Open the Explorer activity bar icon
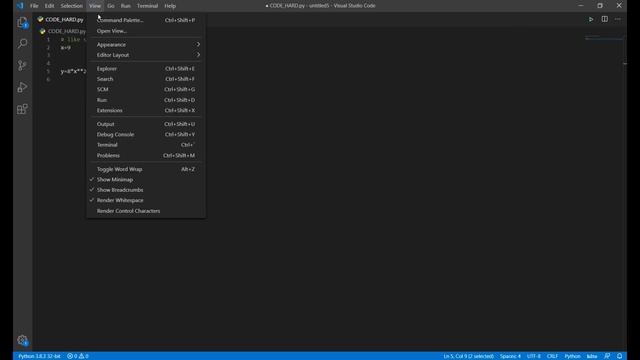 click(x=22, y=22)
